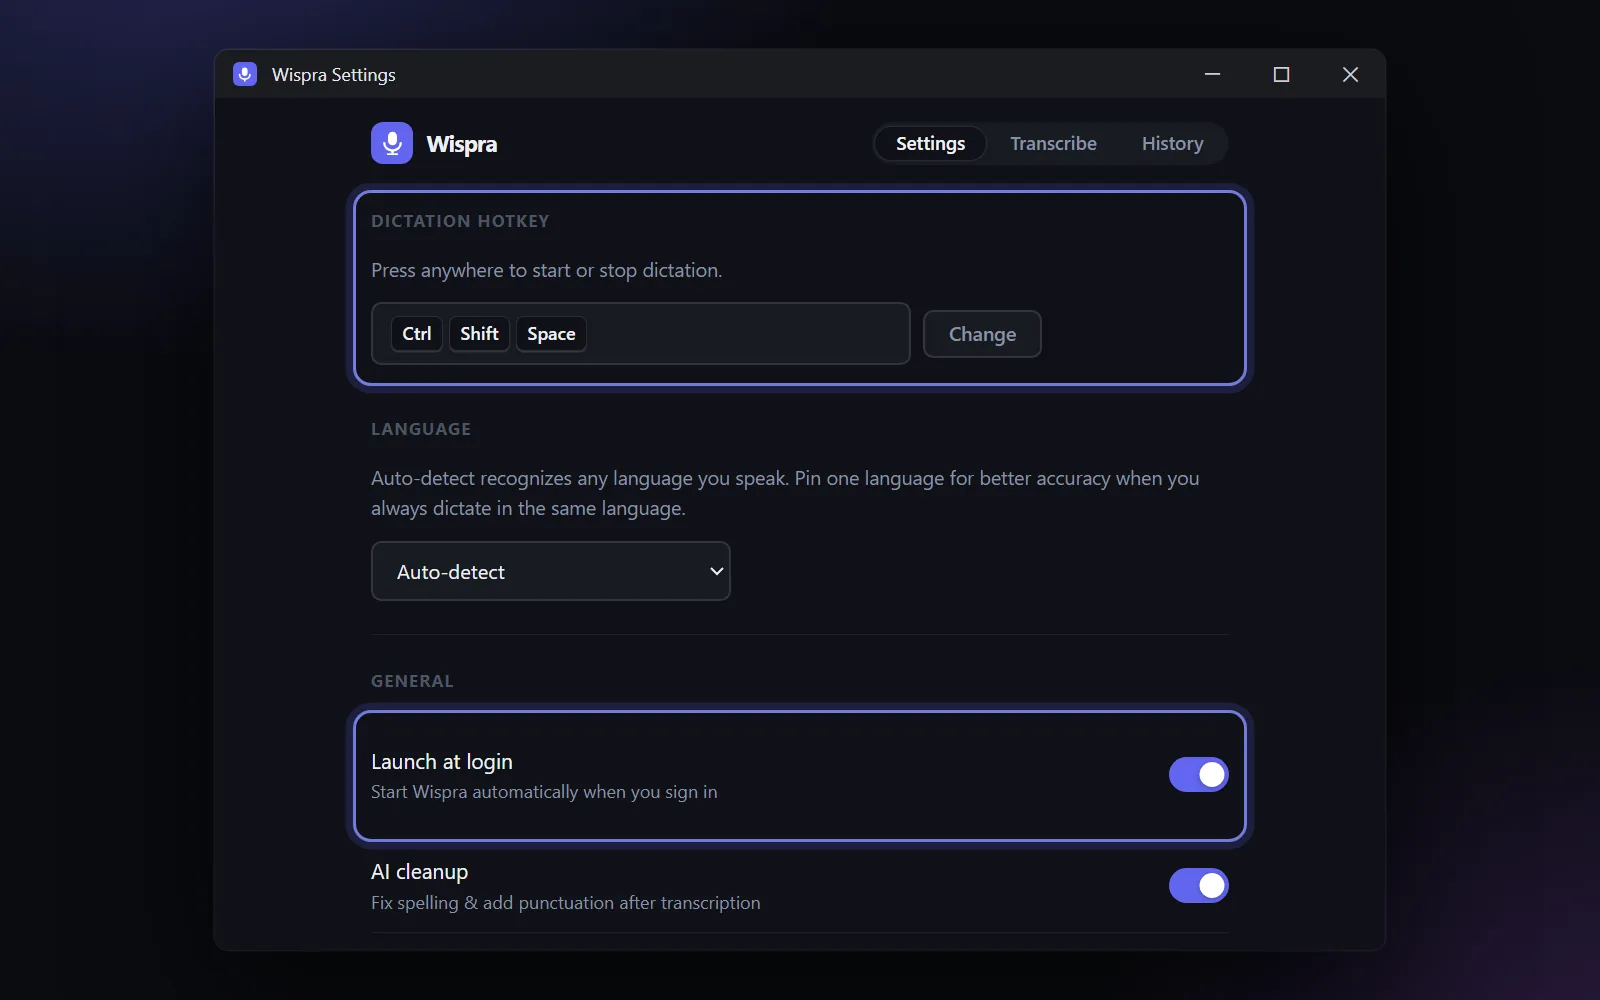The image size is (1600, 1000).
Task: Click the DICTATION HOTKEY heading
Action: pos(460,221)
